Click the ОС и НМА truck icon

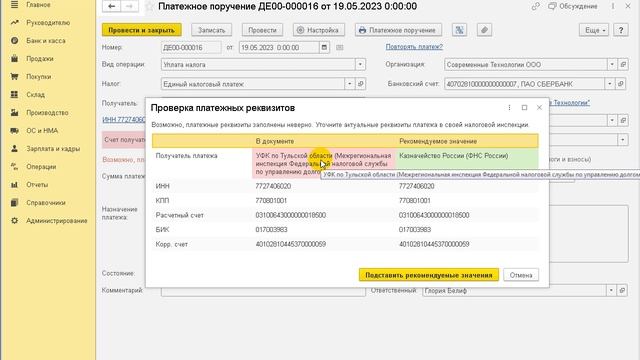14,131
